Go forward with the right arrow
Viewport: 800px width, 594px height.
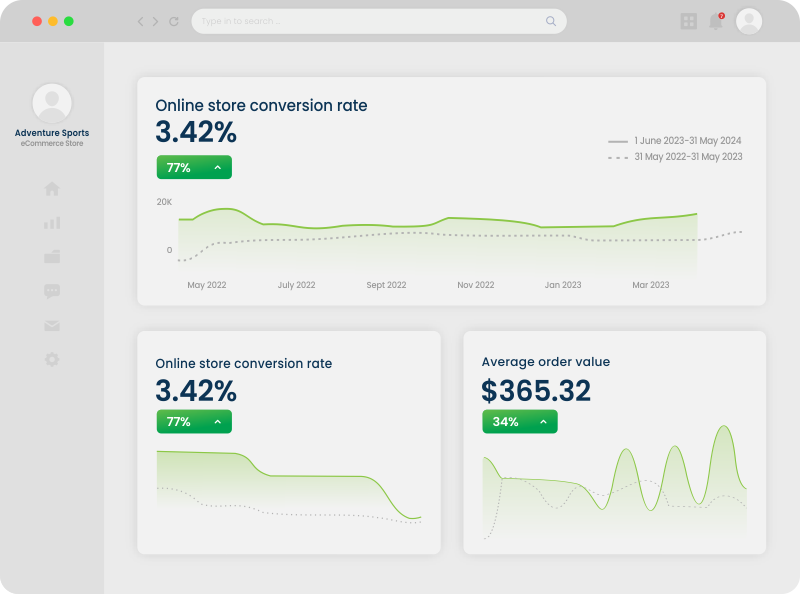[x=156, y=21]
